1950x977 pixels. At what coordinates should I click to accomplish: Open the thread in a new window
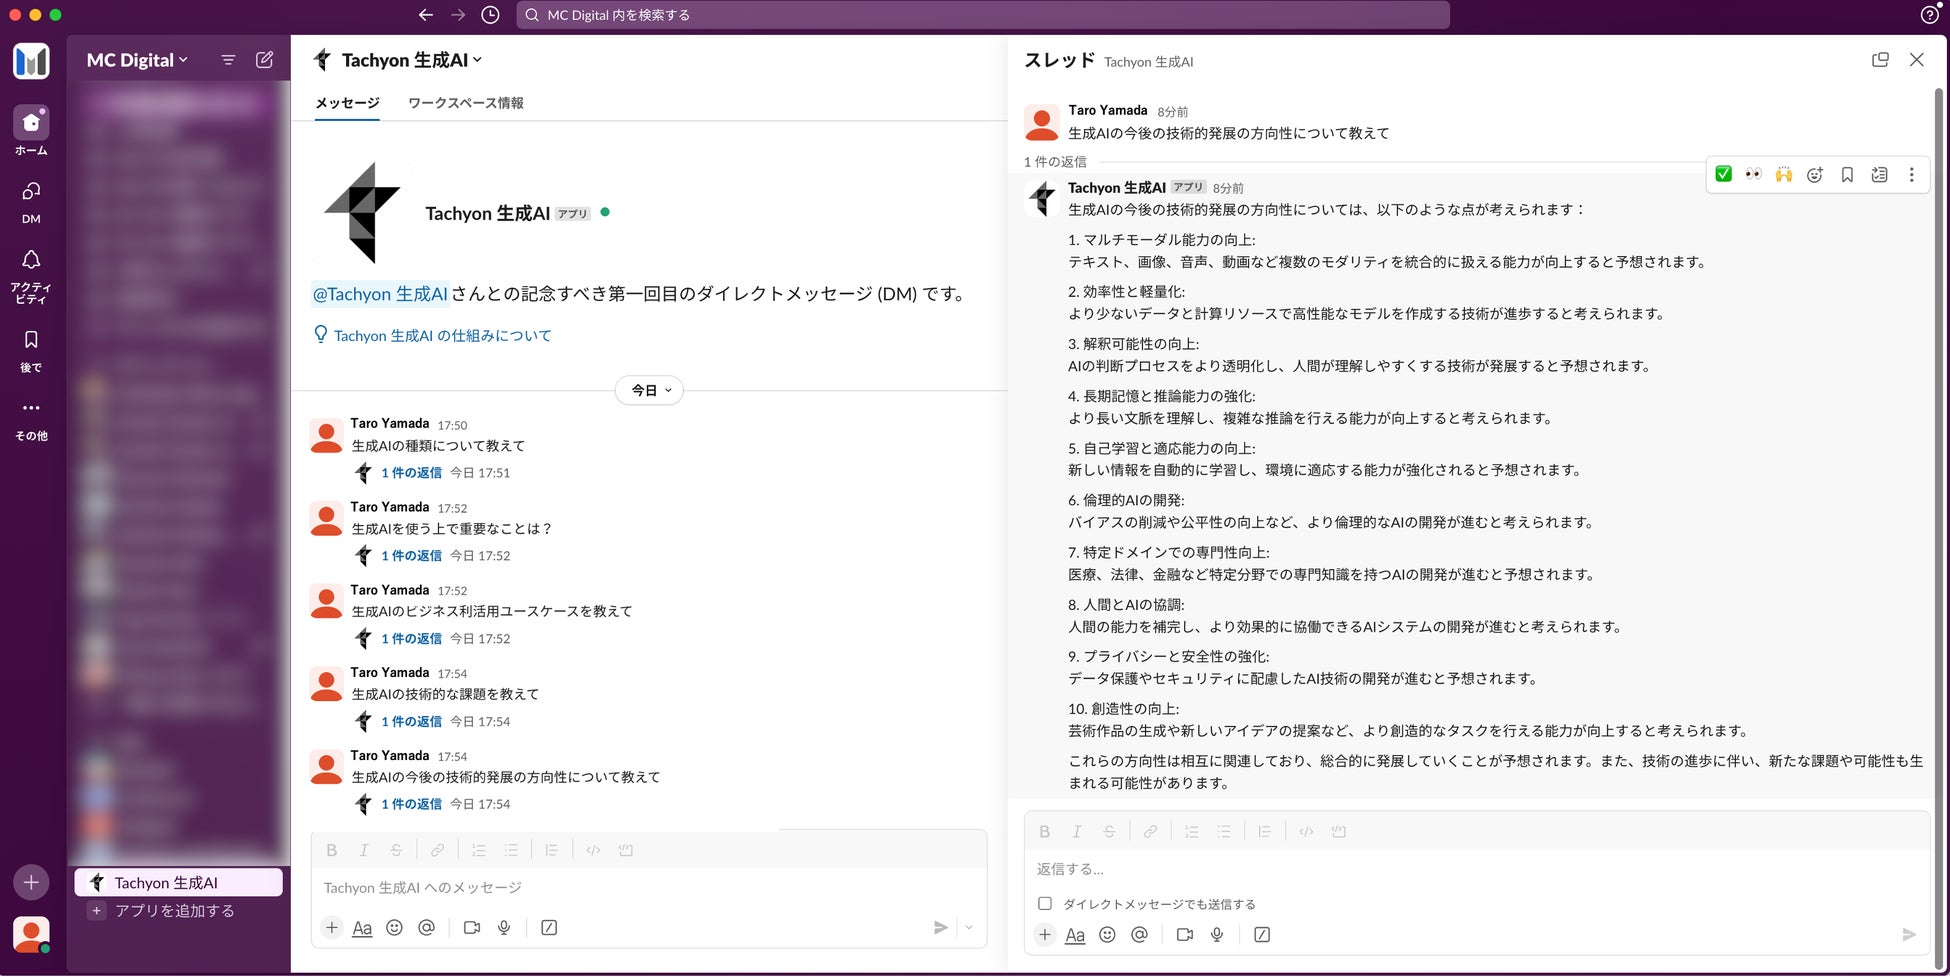1880,60
